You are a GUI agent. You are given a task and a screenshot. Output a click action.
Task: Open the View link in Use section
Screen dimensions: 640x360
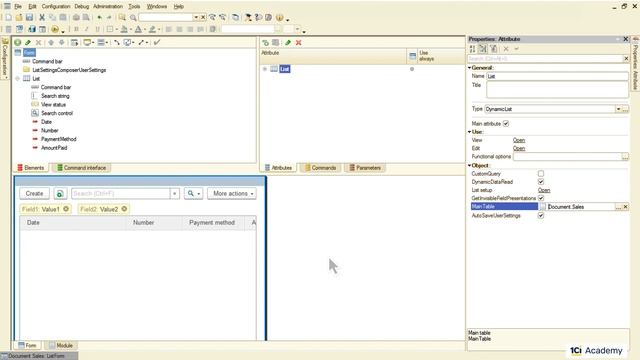pyautogui.click(x=519, y=140)
